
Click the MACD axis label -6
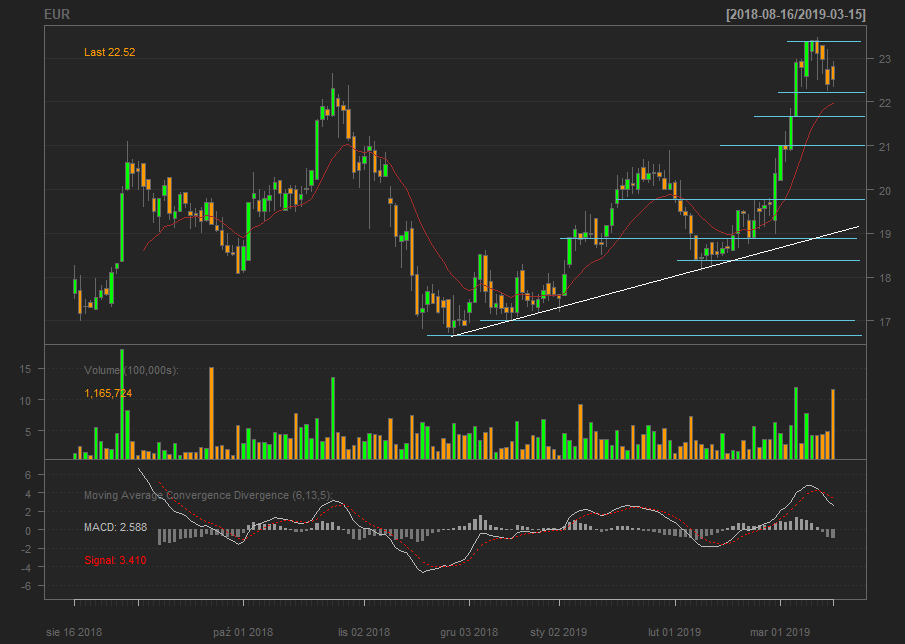25,586
